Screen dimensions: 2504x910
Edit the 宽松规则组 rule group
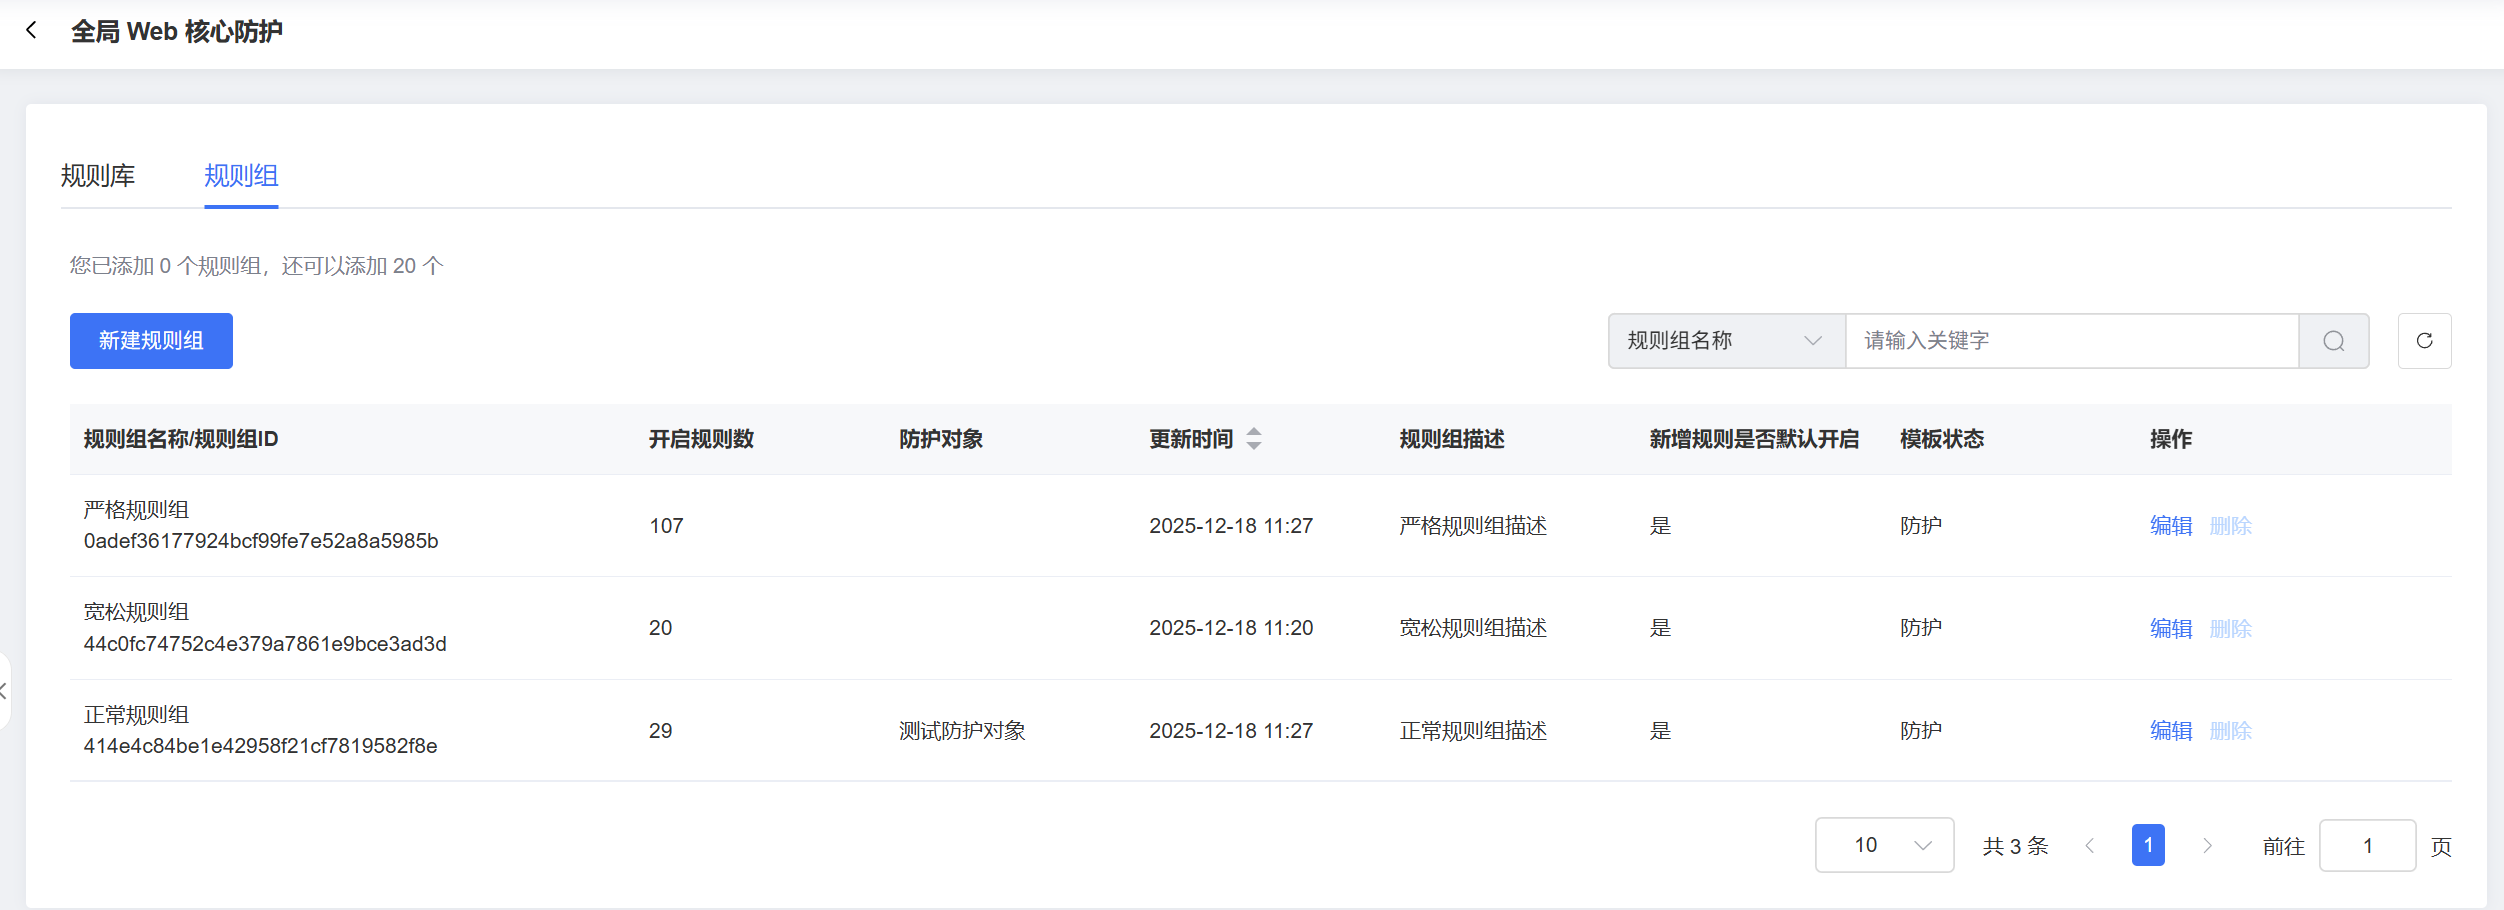click(x=2170, y=629)
